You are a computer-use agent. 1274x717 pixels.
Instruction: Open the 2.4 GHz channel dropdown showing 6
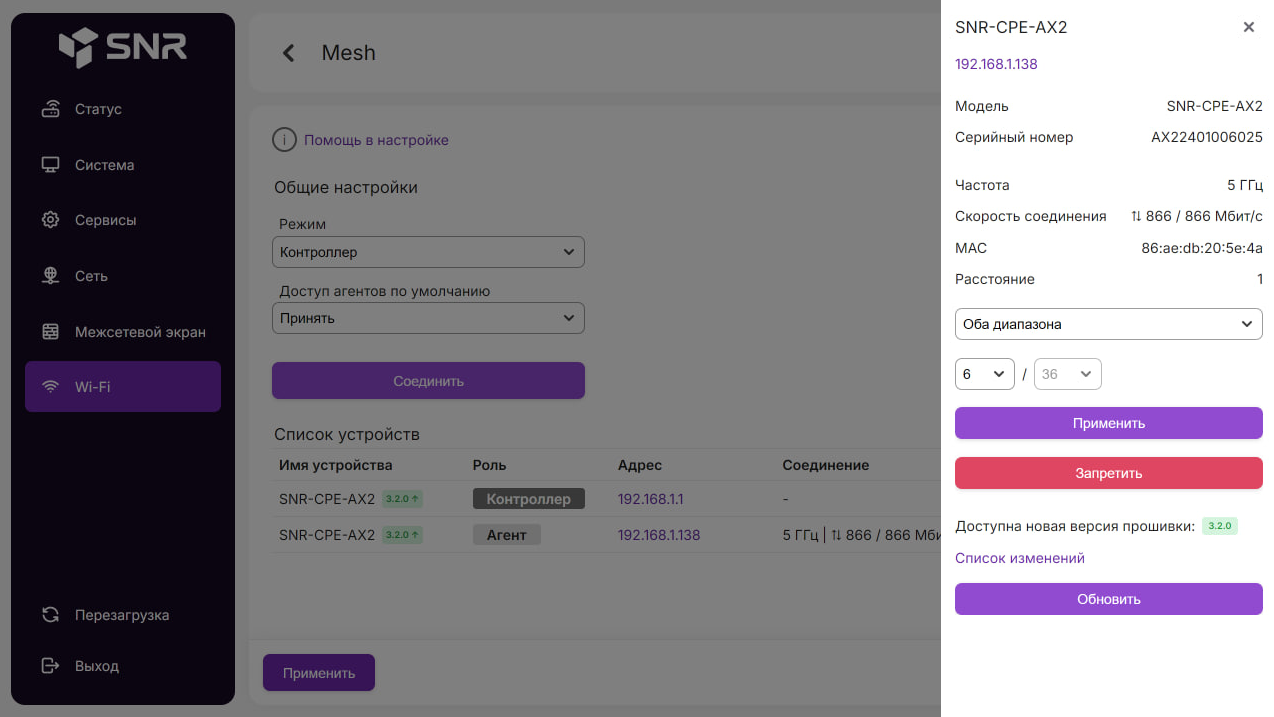[984, 374]
